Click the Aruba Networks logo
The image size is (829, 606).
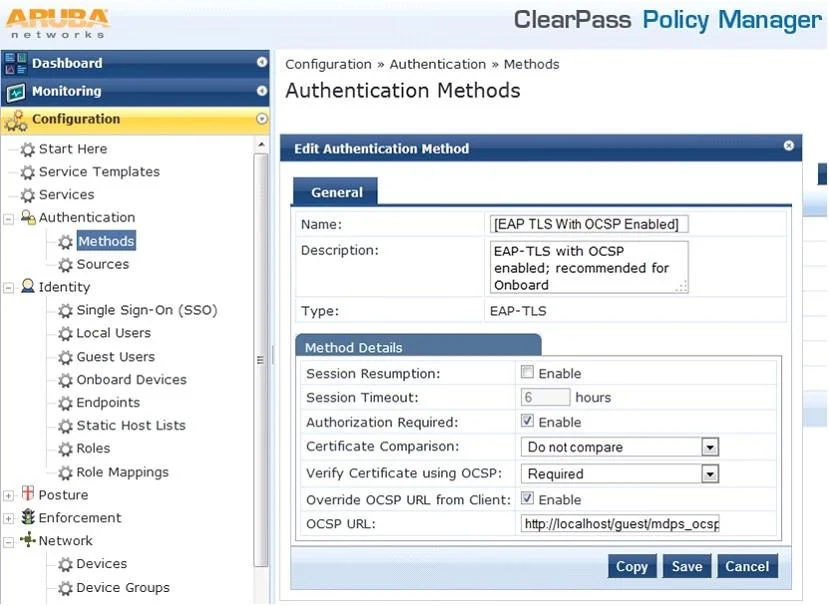58,23
